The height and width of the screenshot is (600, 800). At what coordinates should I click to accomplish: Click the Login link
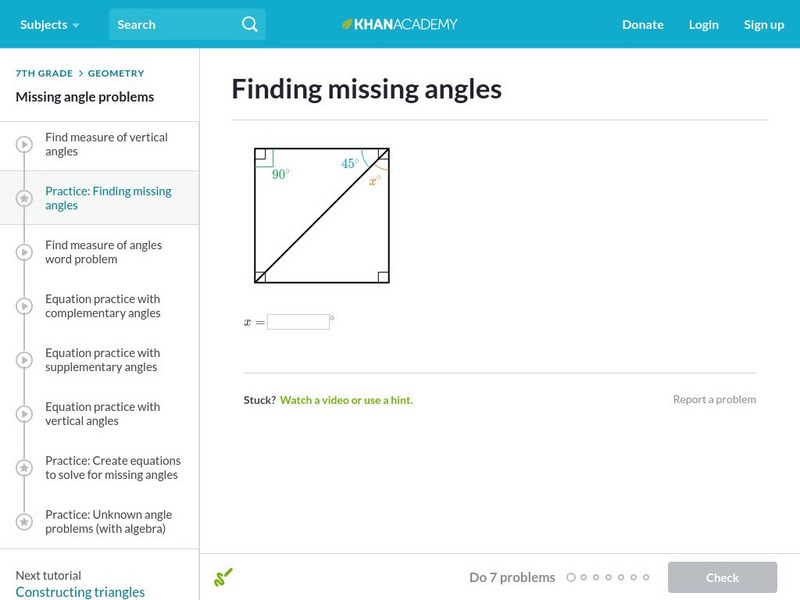pos(703,24)
